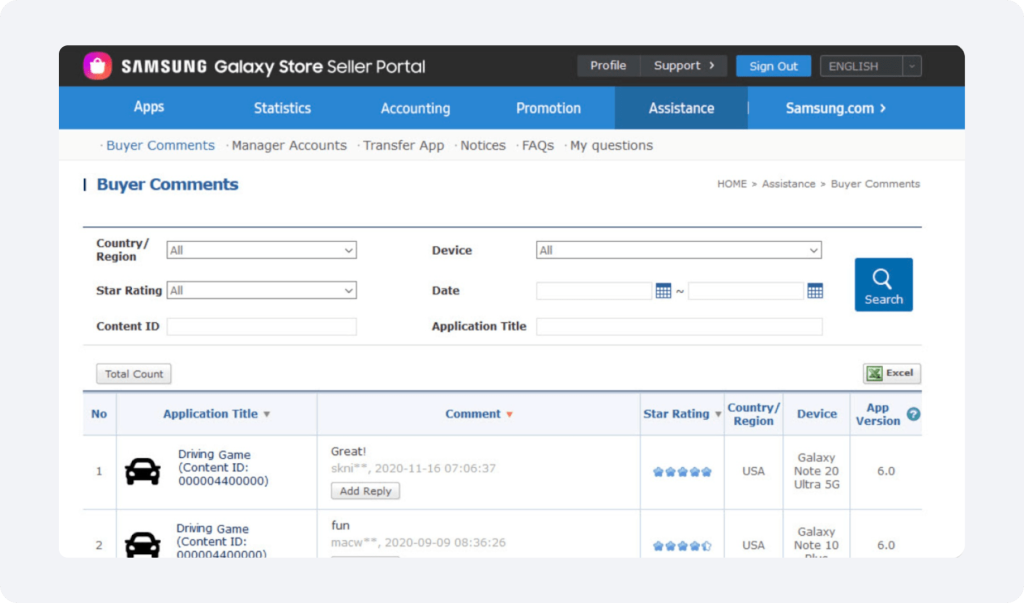Click Assistance in the breadcrumb
Image resolution: width=1024 pixels, height=603 pixels.
pyautogui.click(x=788, y=184)
